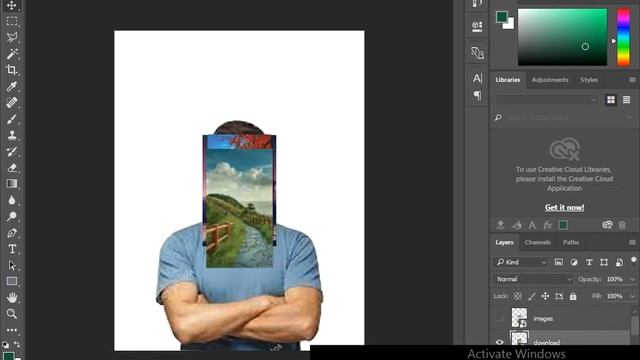
Task: Click the Get it now! link
Action: [x=564, y=207]
